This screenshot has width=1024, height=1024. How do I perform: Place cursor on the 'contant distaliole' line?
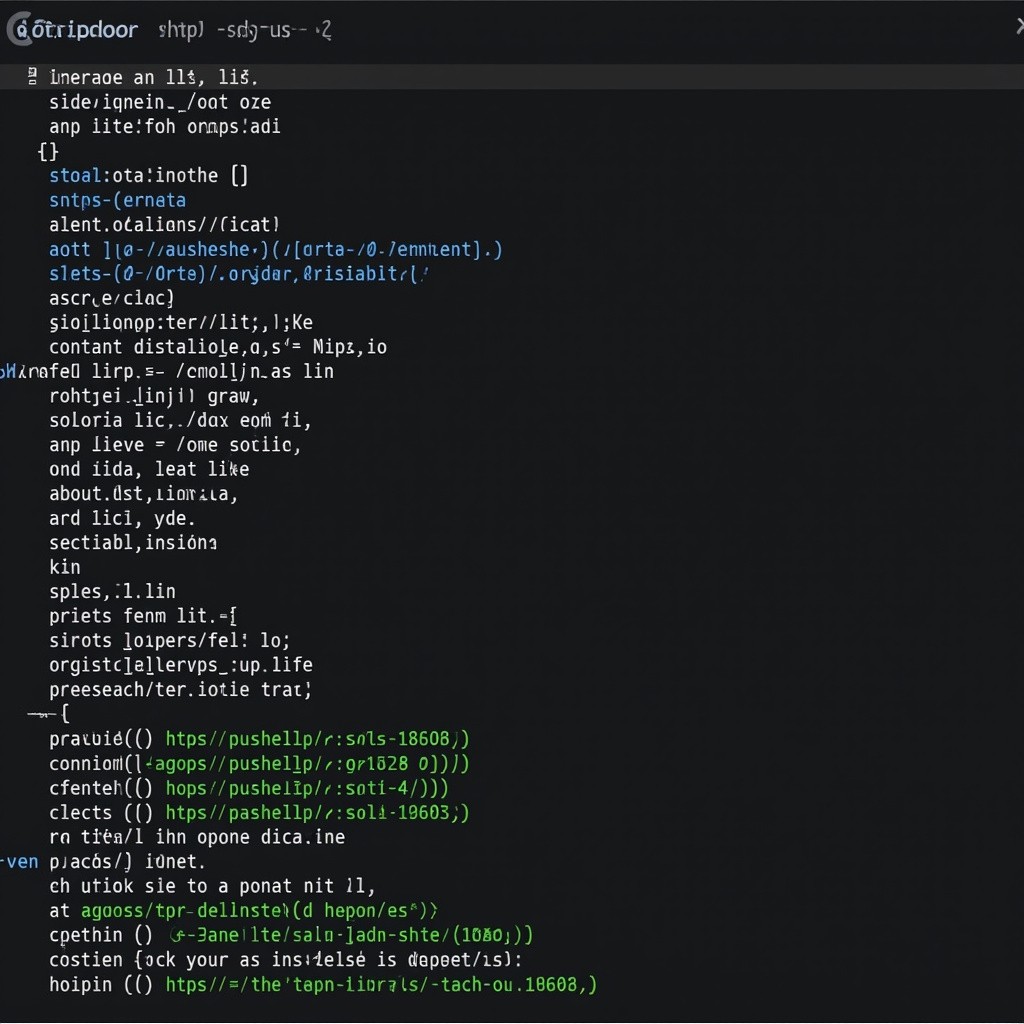click(217, 347)
